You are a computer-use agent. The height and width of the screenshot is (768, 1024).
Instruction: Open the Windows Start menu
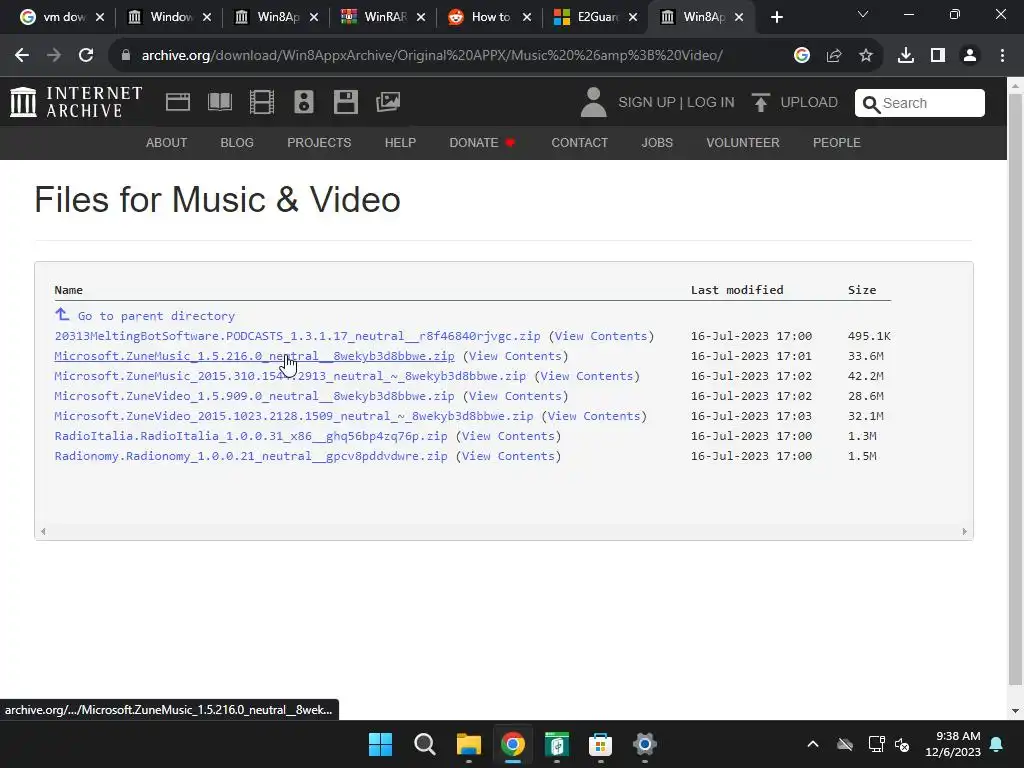point(380,744)
